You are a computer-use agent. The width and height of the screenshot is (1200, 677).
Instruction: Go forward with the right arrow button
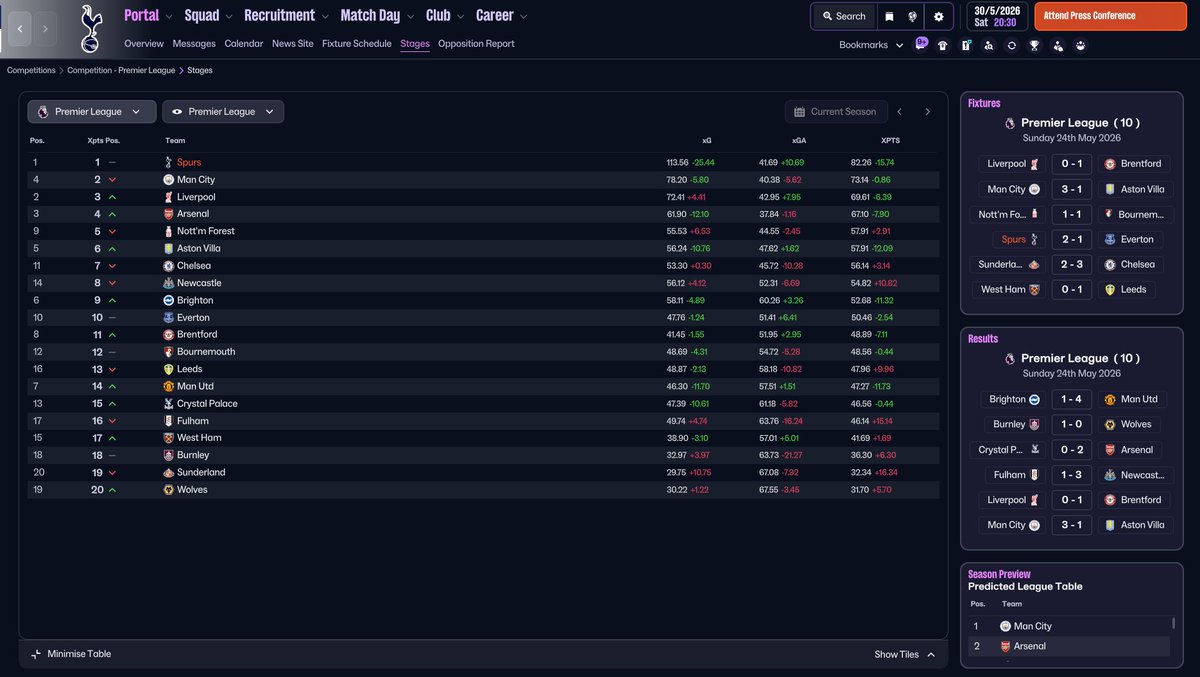click(46, 29)
